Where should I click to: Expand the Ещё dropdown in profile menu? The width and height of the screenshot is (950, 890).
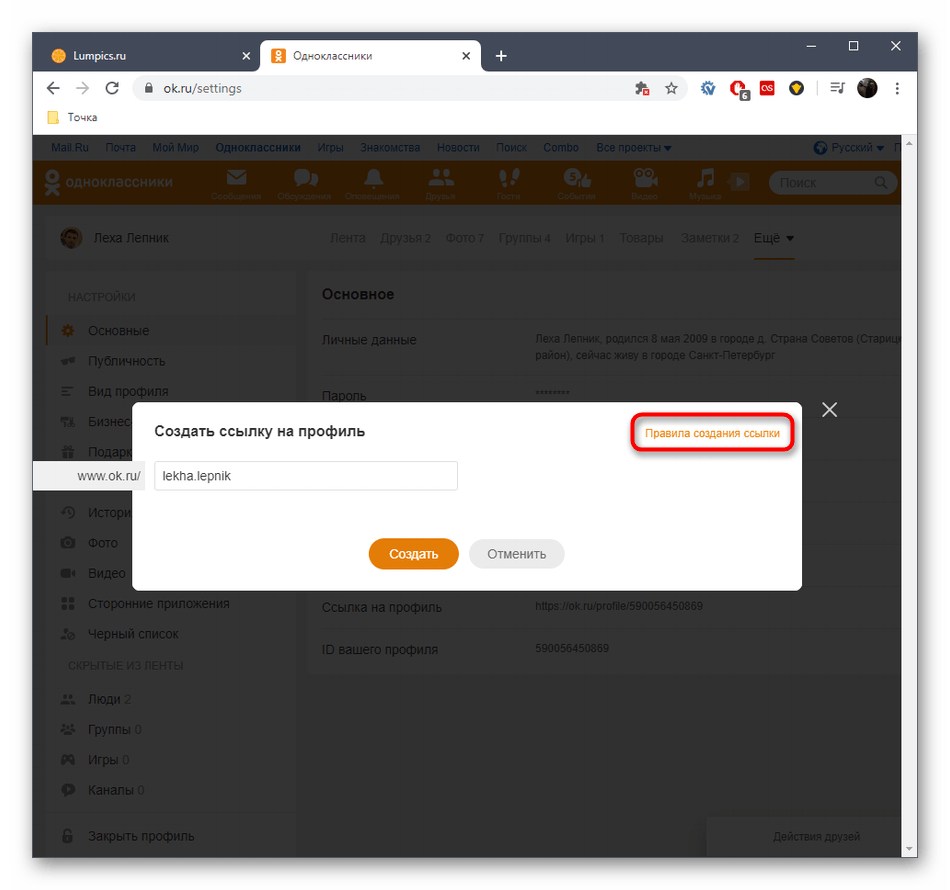[x=774, y=238]
